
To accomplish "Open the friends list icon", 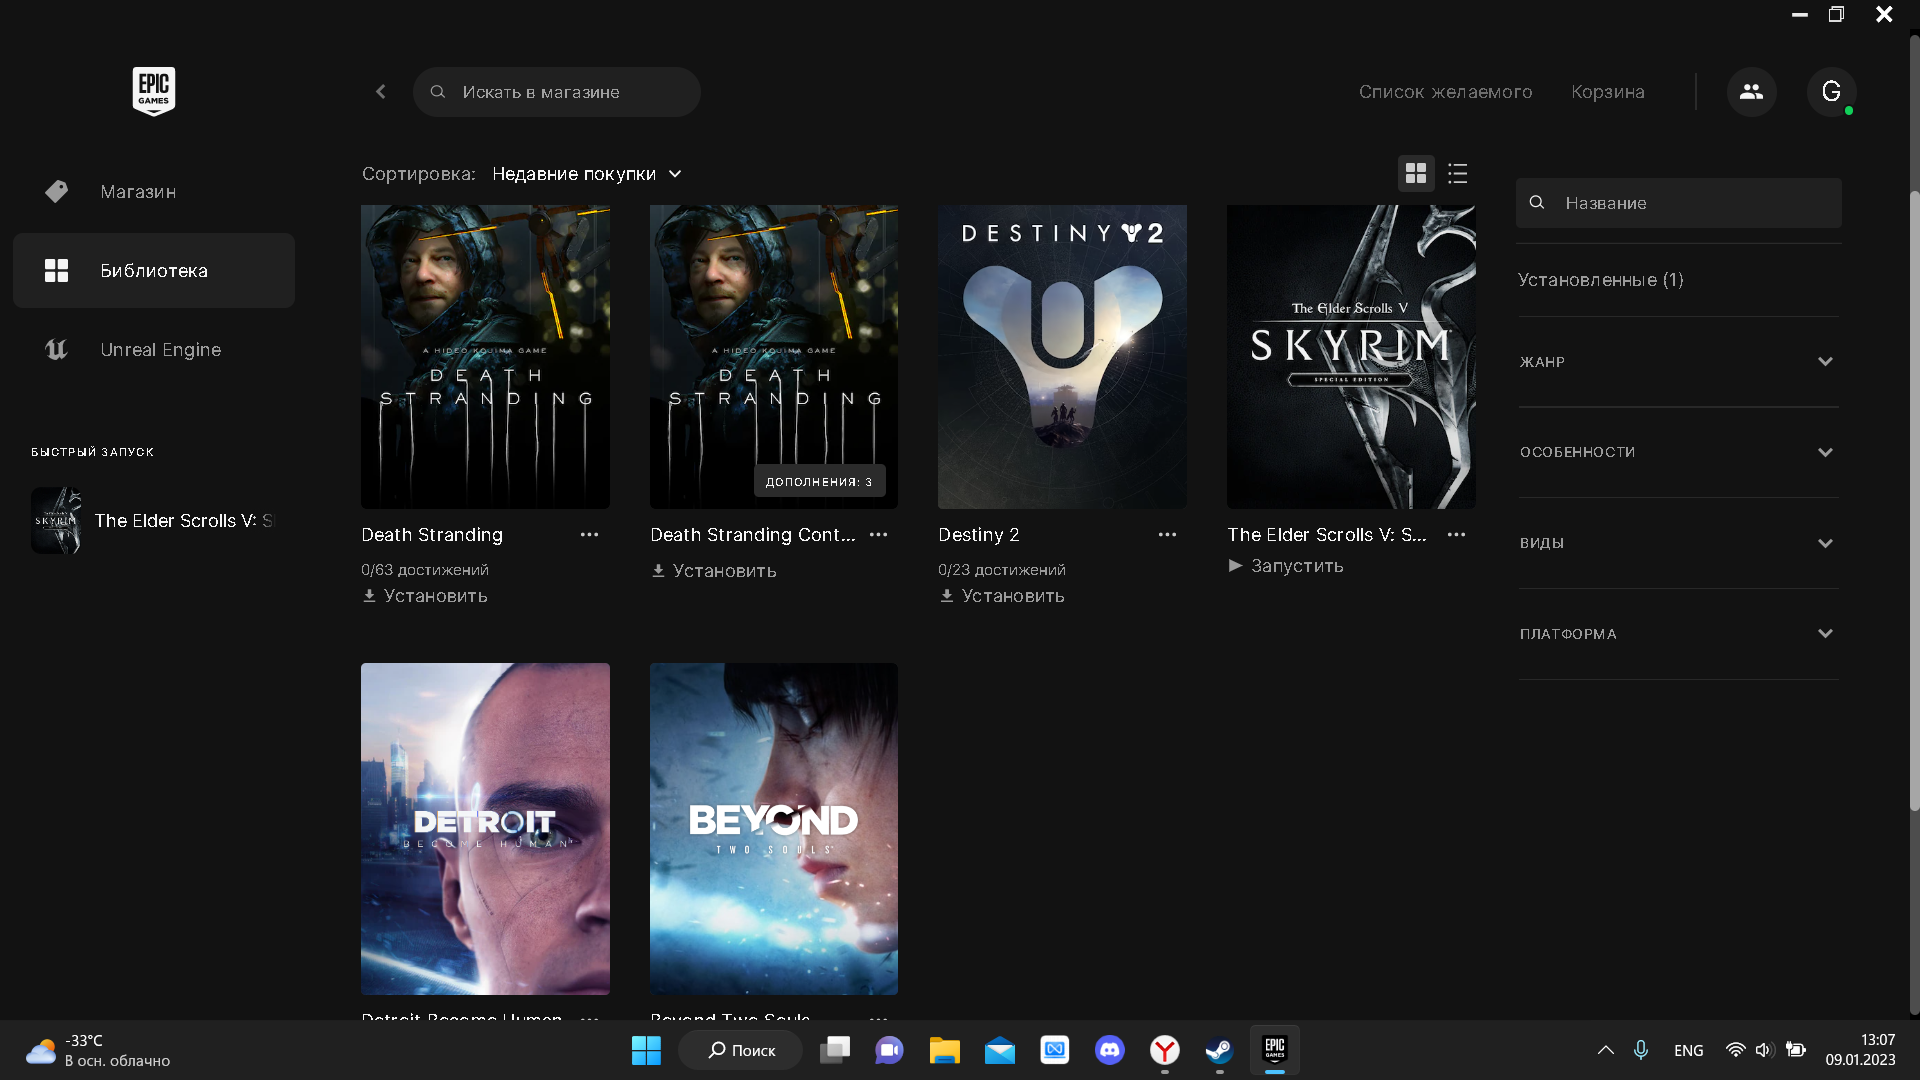I will pos(1751,92).
